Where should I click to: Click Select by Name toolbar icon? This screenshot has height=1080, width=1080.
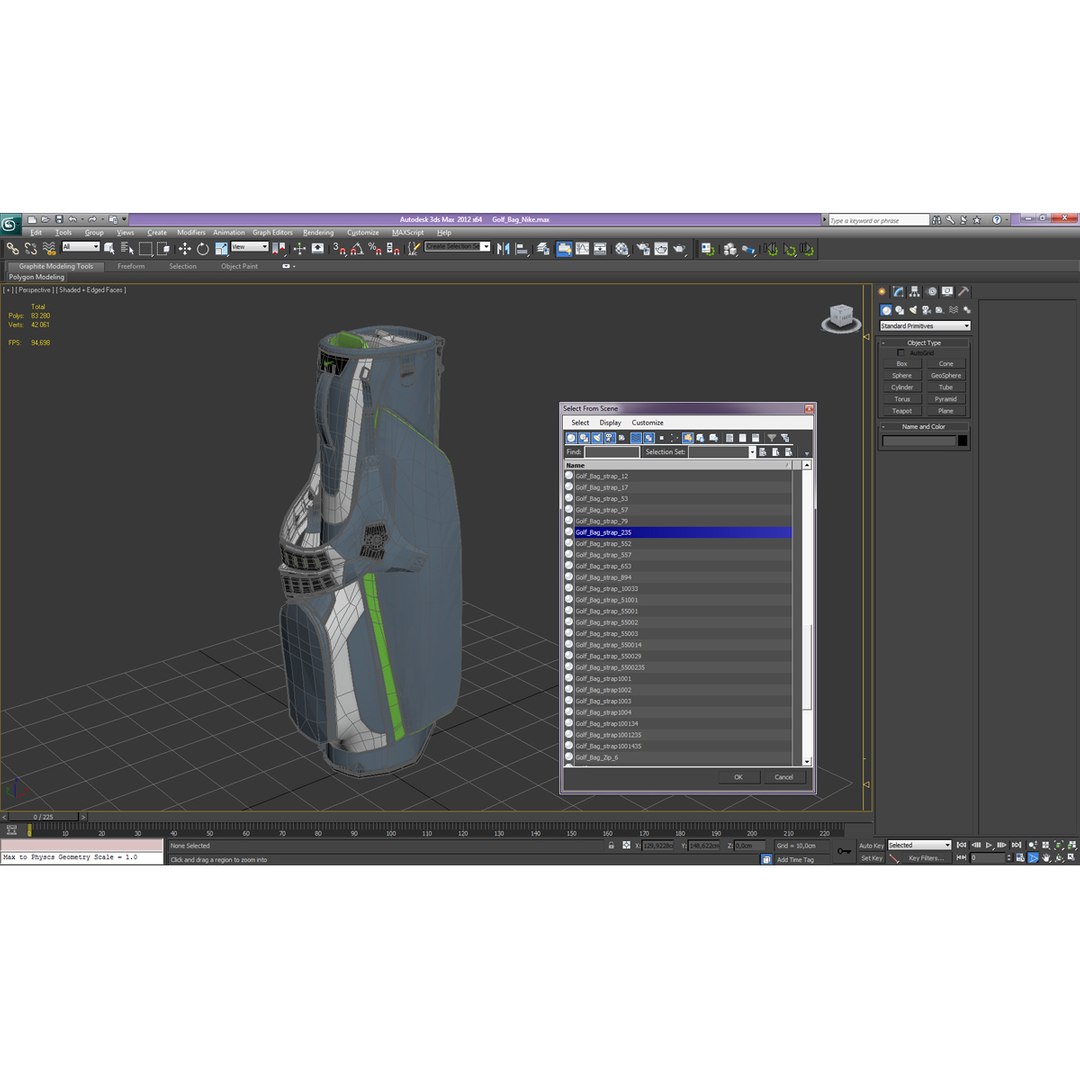127,249
